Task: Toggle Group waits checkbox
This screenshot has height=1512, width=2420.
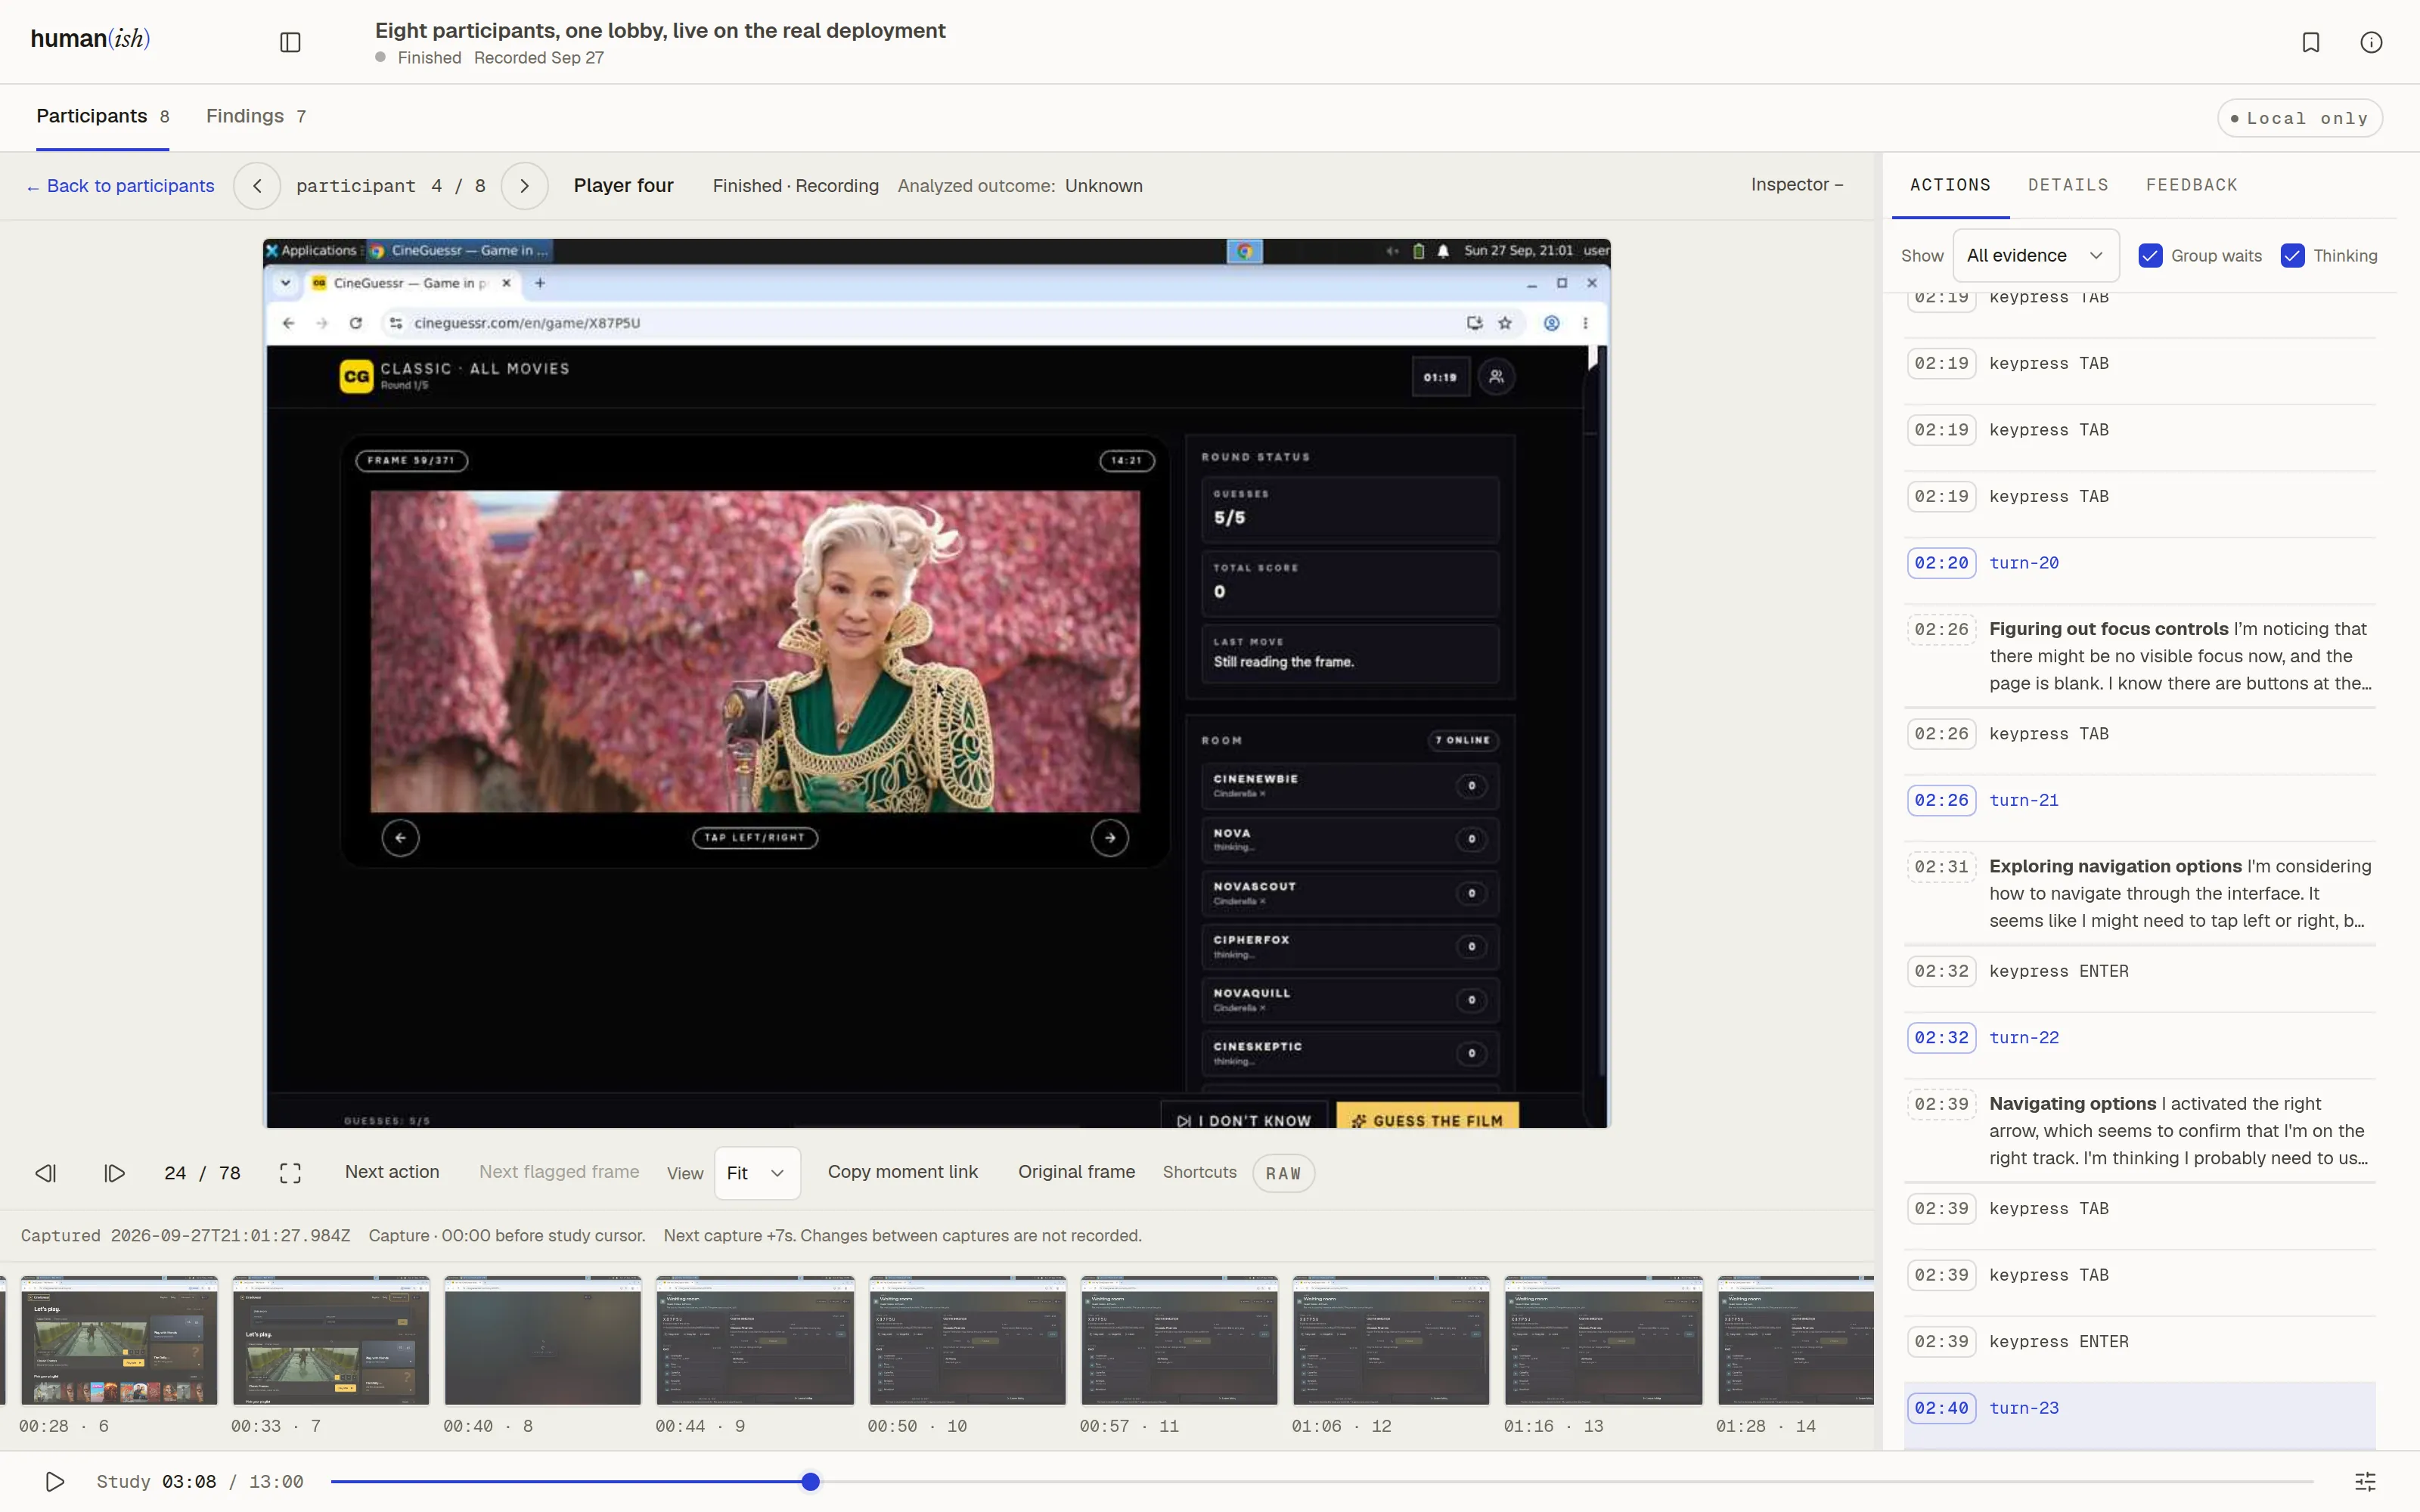Action: 2150,256
